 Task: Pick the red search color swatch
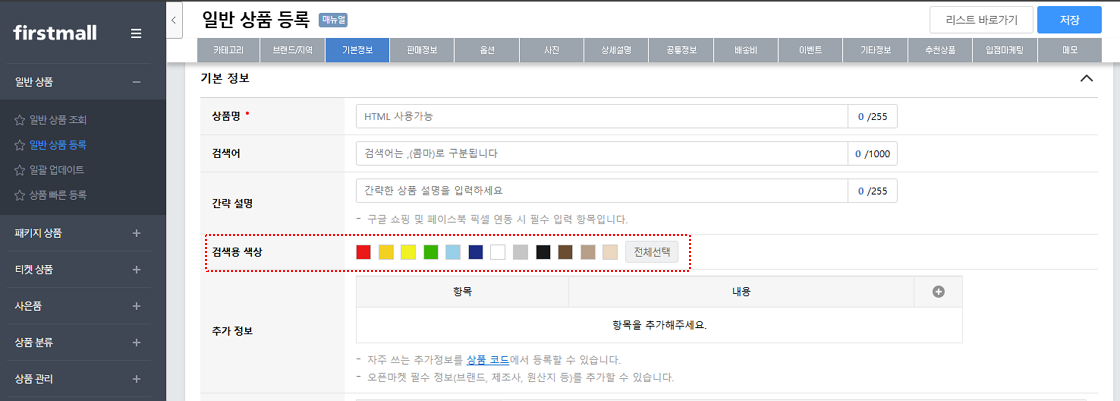(x=364, y=252)
